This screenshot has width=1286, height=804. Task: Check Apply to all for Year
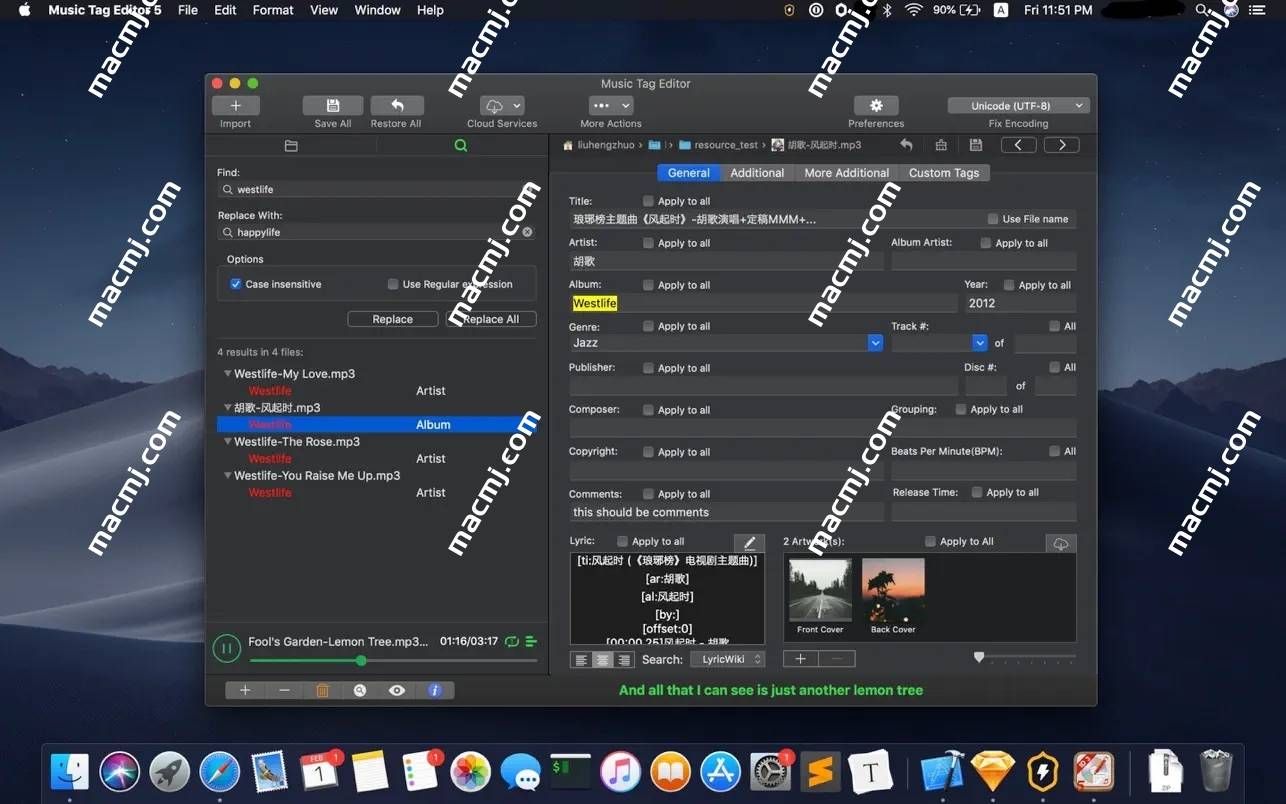pyautogui.click(x=1009, y=285)
